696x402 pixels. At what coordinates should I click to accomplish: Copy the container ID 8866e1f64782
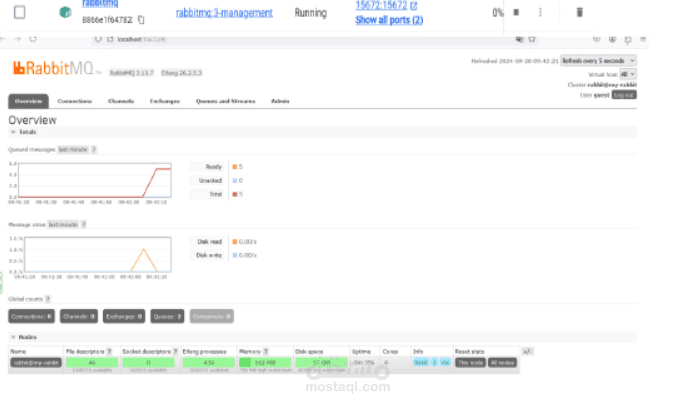click(141, 20)
